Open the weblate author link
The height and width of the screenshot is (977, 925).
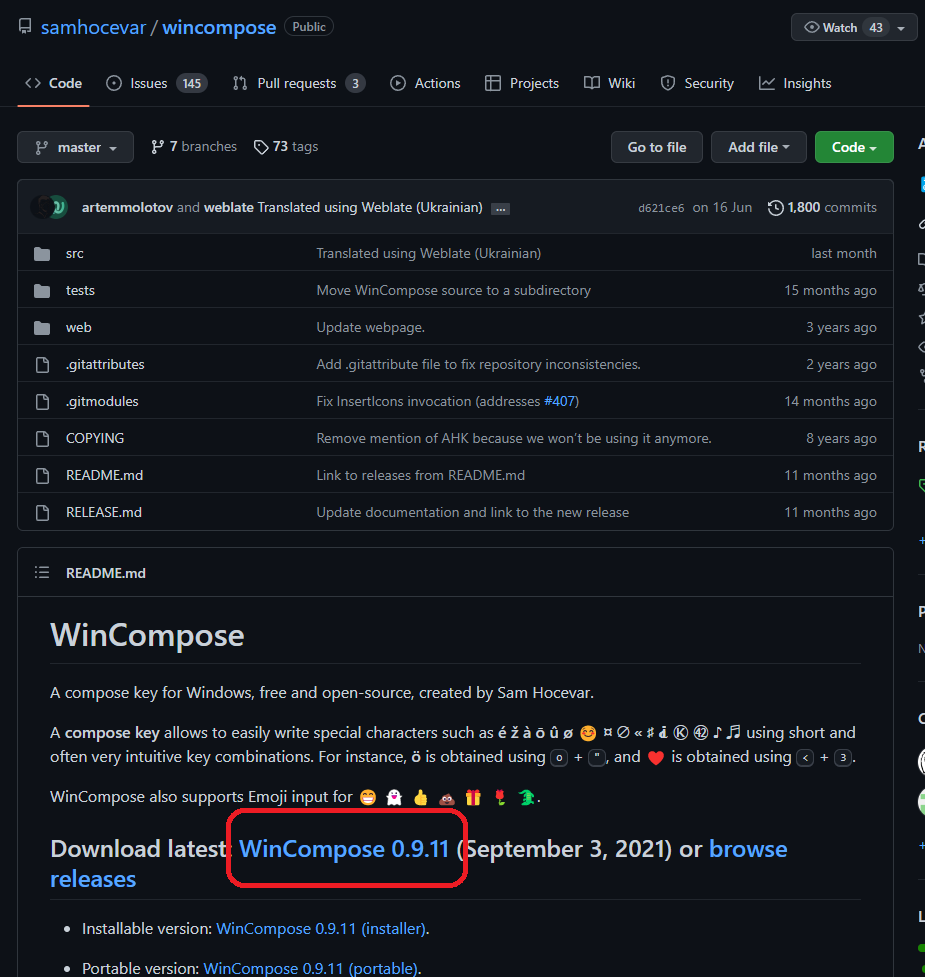(x=229, y=207)
